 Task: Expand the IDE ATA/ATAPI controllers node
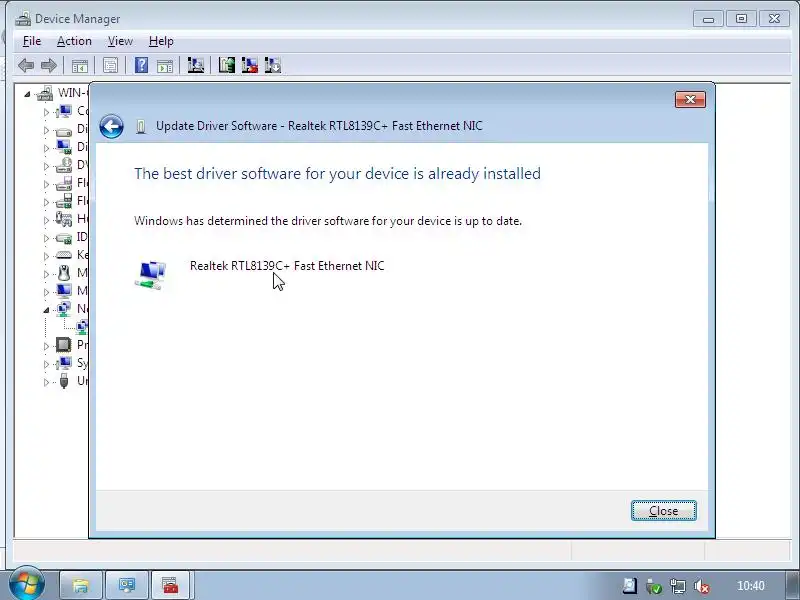(x=46, y=238)
